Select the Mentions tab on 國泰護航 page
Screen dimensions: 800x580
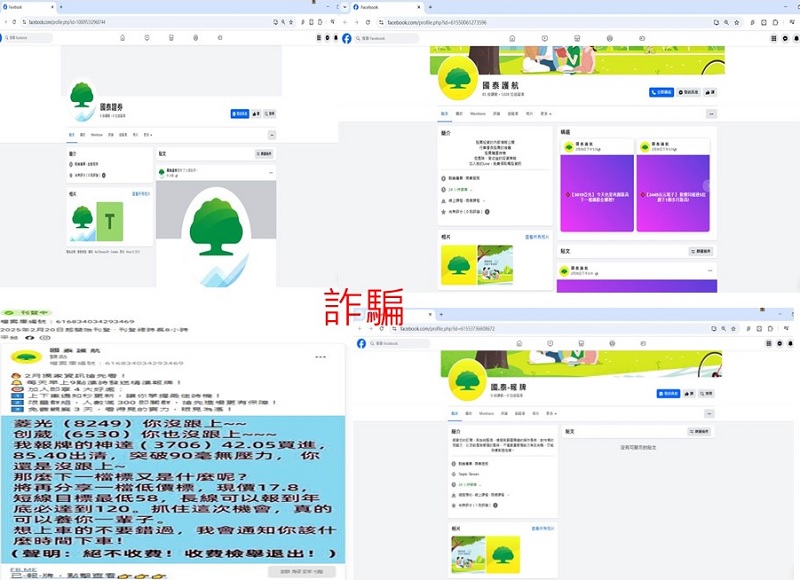478,114
